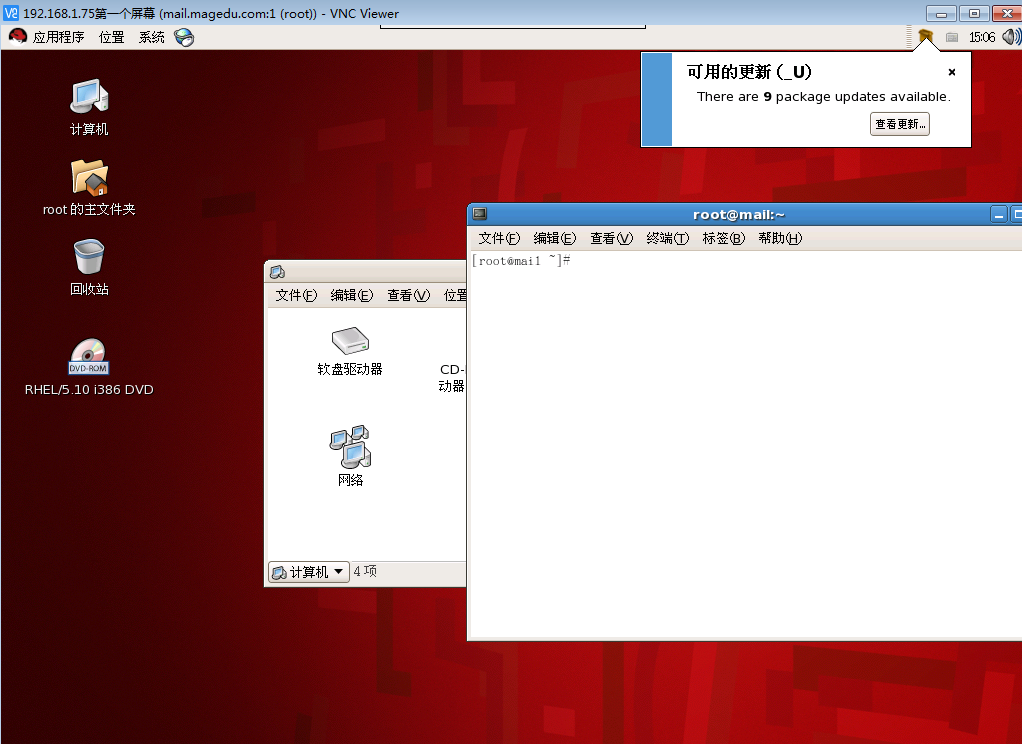Click the volume speaker tray icon
The width and height of the screenshot is (1022, 744).
point(1012,37)
